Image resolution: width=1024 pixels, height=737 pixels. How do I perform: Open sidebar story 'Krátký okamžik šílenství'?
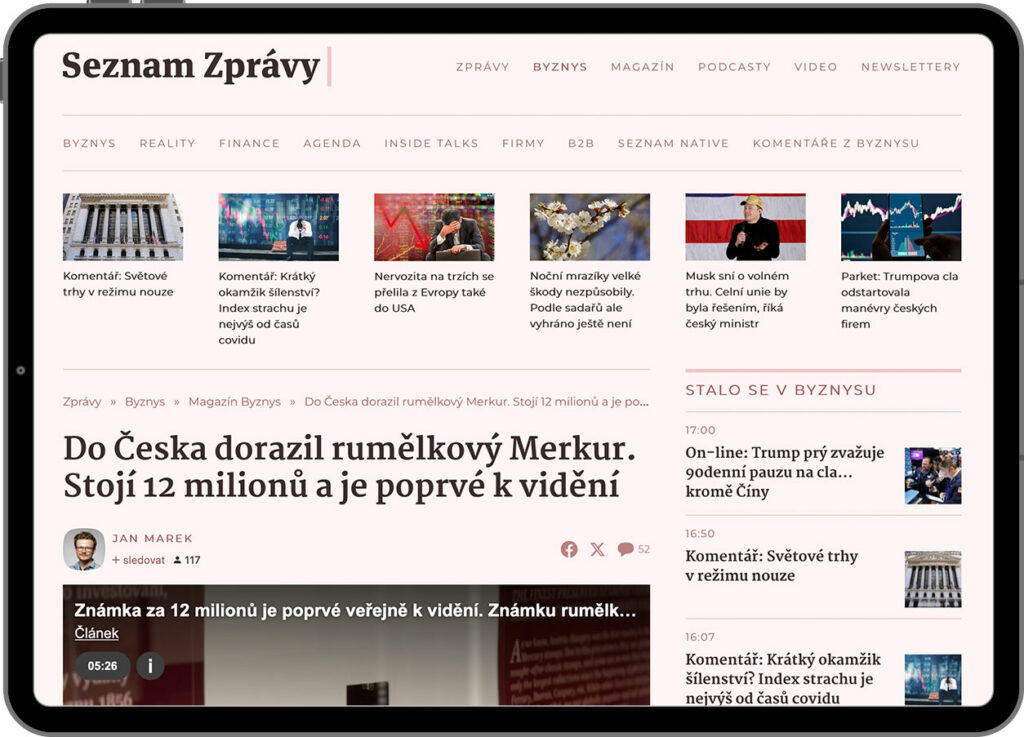(783, 678)
